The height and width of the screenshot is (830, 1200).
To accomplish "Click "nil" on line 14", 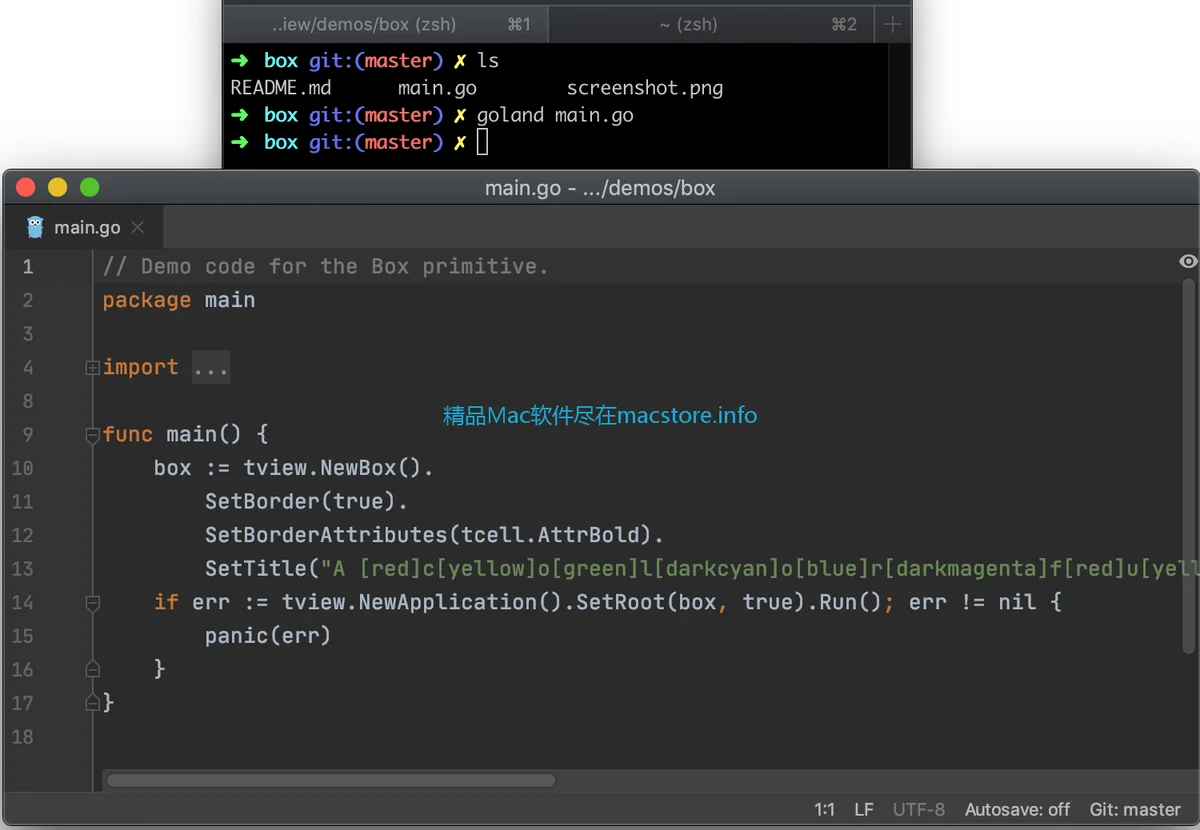I will pos(1017,602).
